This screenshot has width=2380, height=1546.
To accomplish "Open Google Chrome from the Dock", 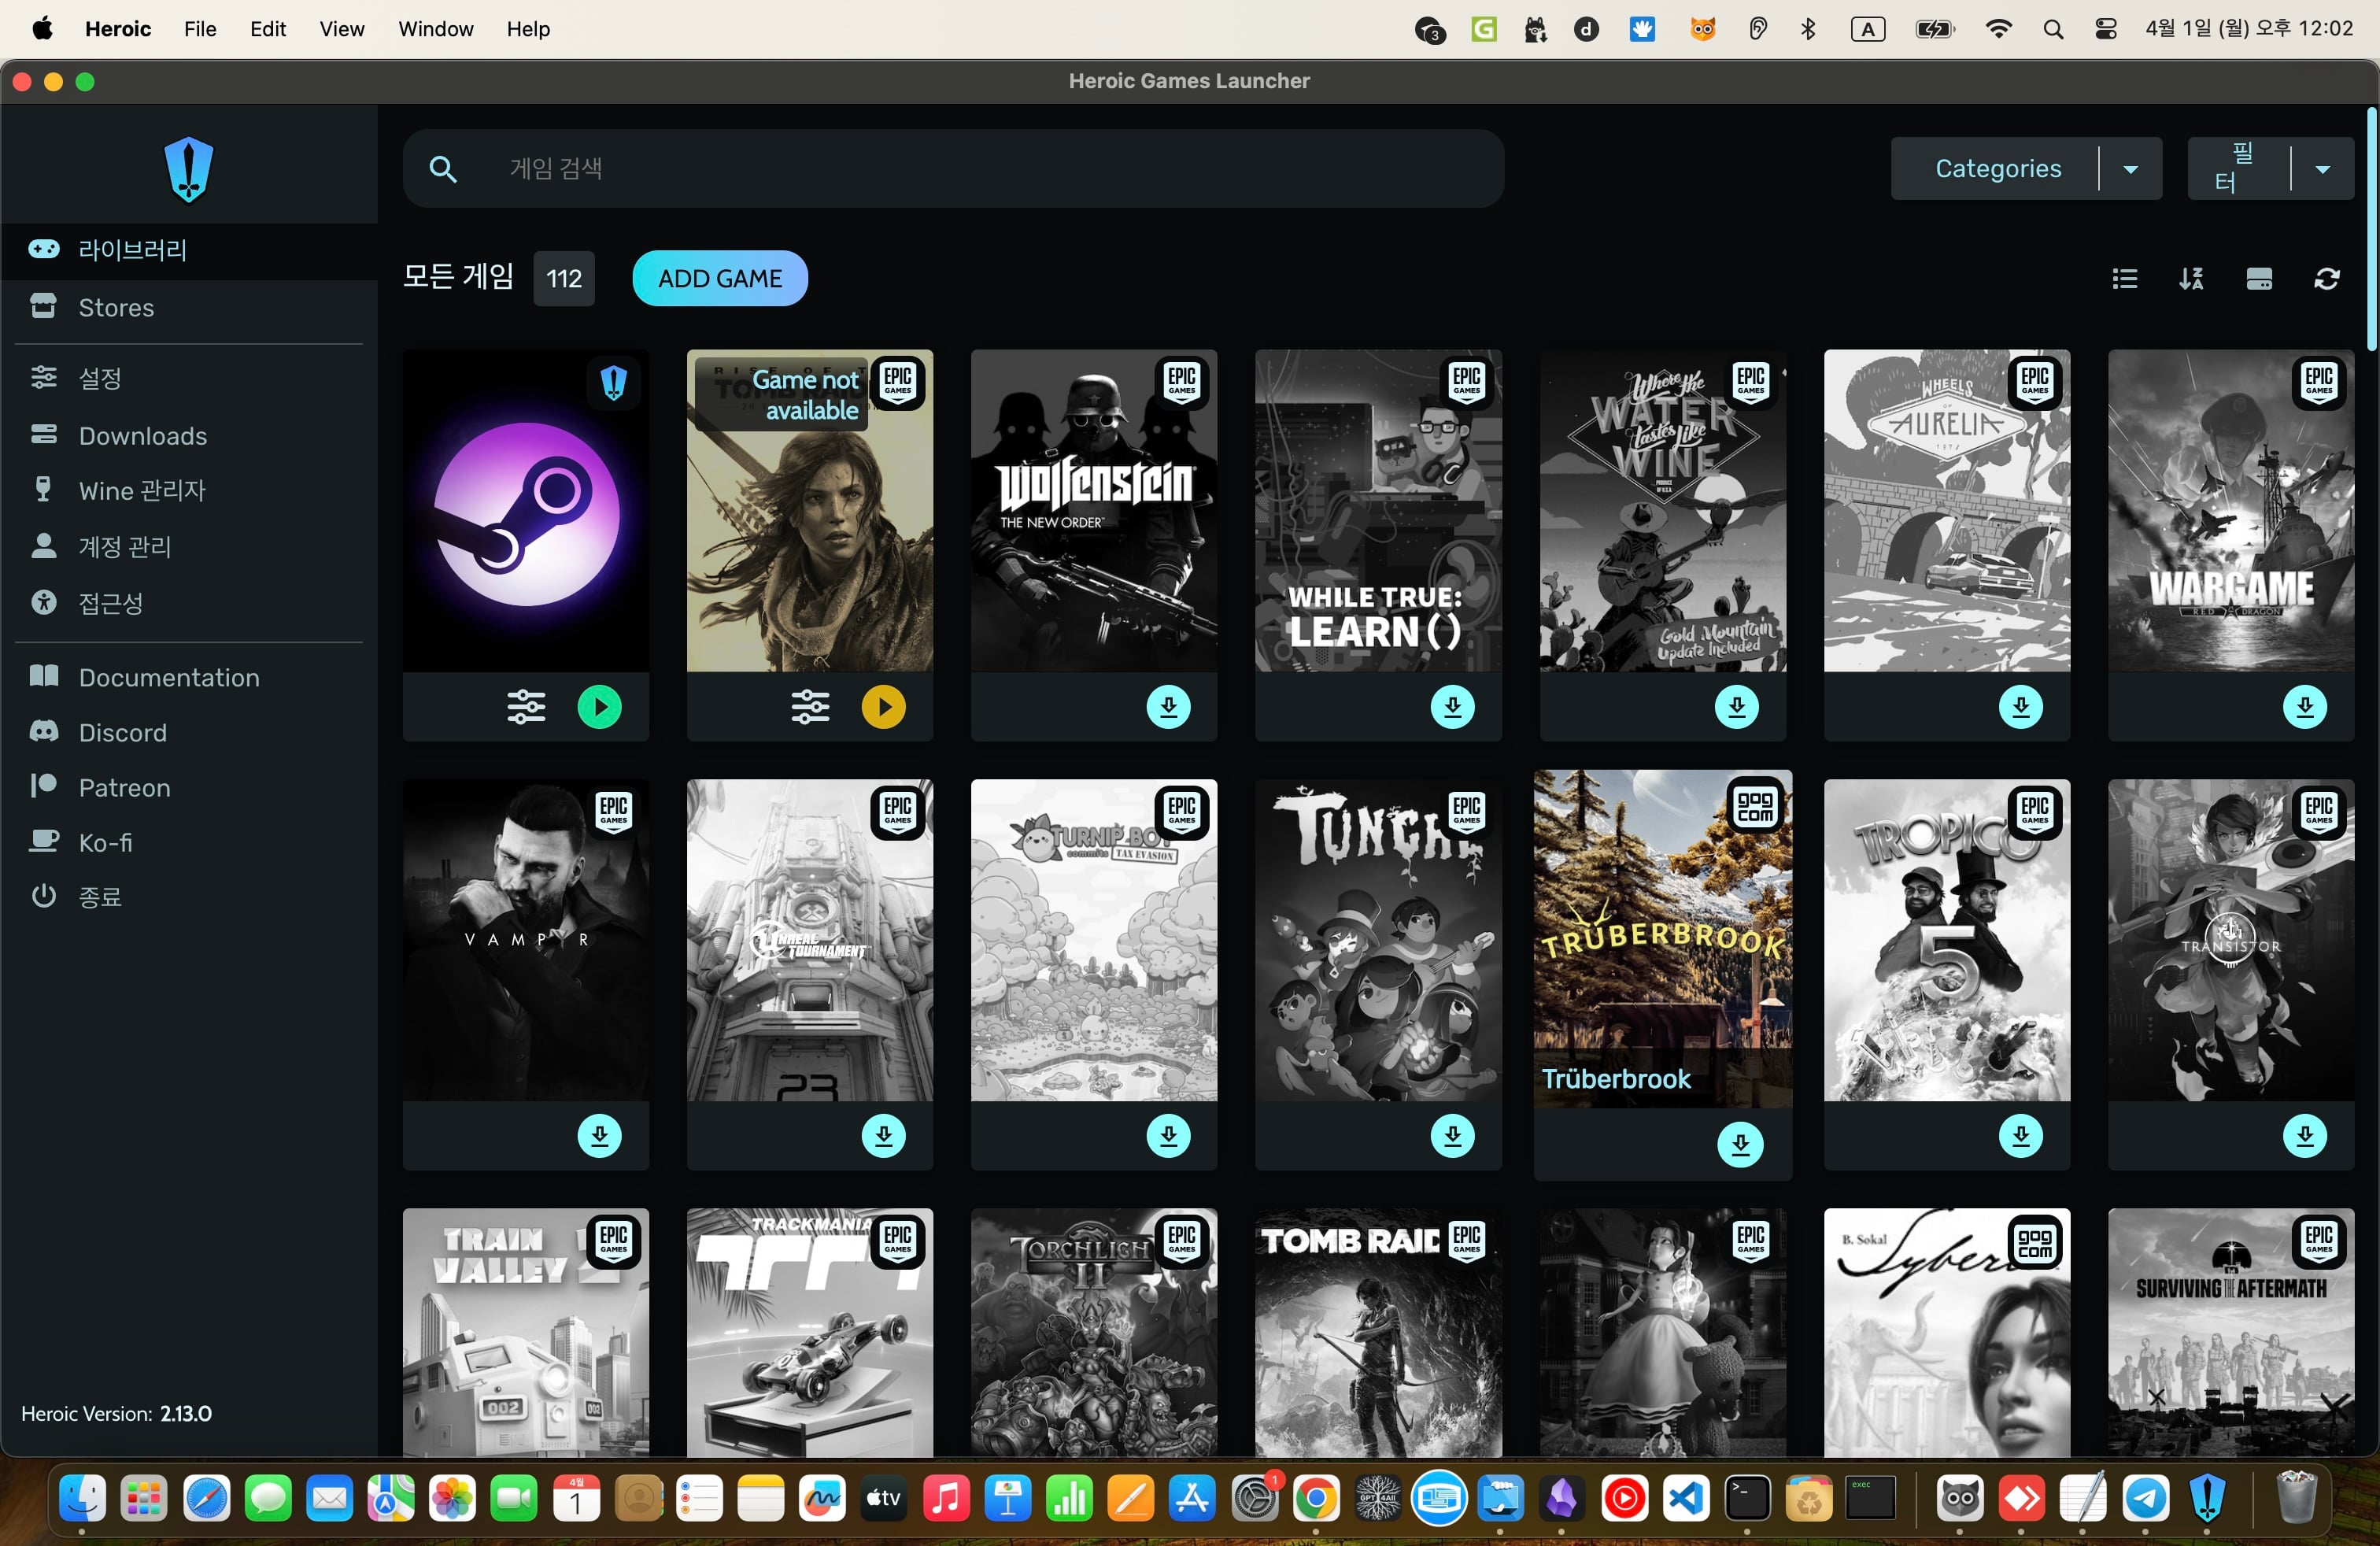I will coord(1316,1498).
